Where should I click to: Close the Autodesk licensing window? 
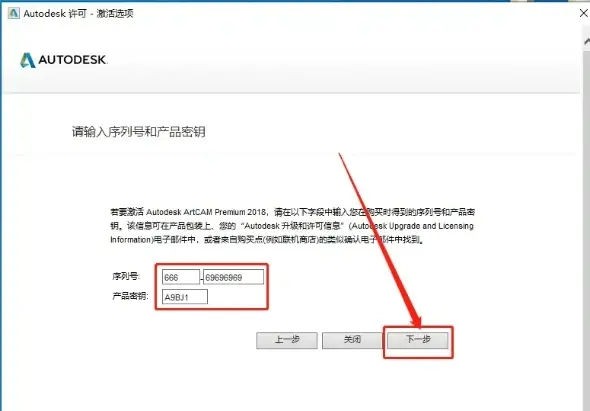pos(583,14)
